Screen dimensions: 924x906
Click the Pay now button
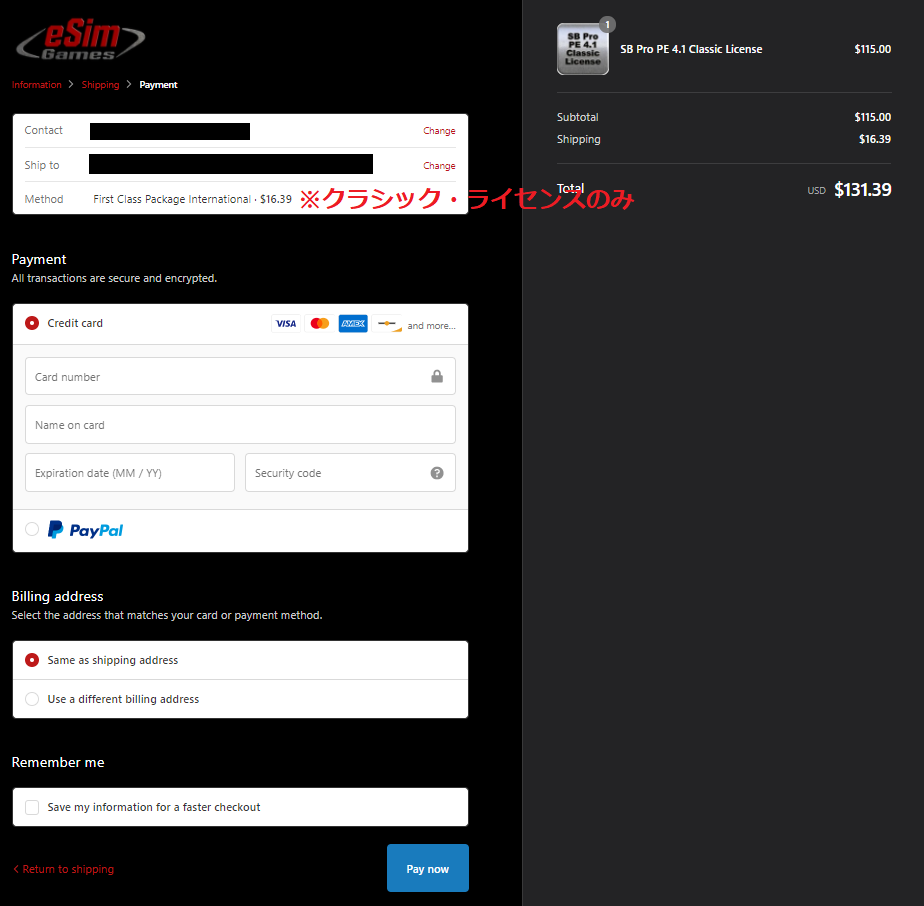(x=428, y=868)
